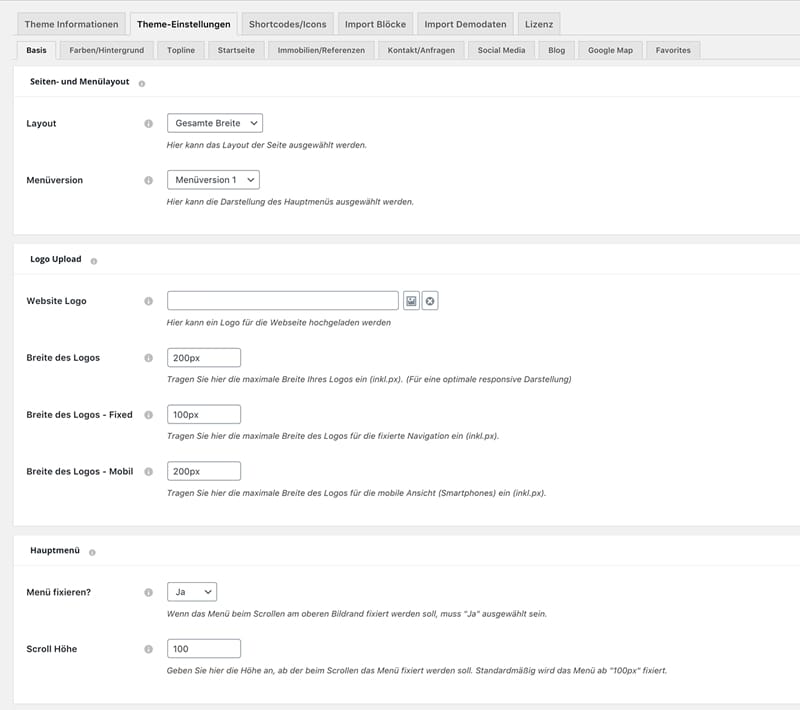Screen dimensions: 800x710
Task: Open the Social Media sub-tab
Action: pyautogui.click(x=503, y=50)
